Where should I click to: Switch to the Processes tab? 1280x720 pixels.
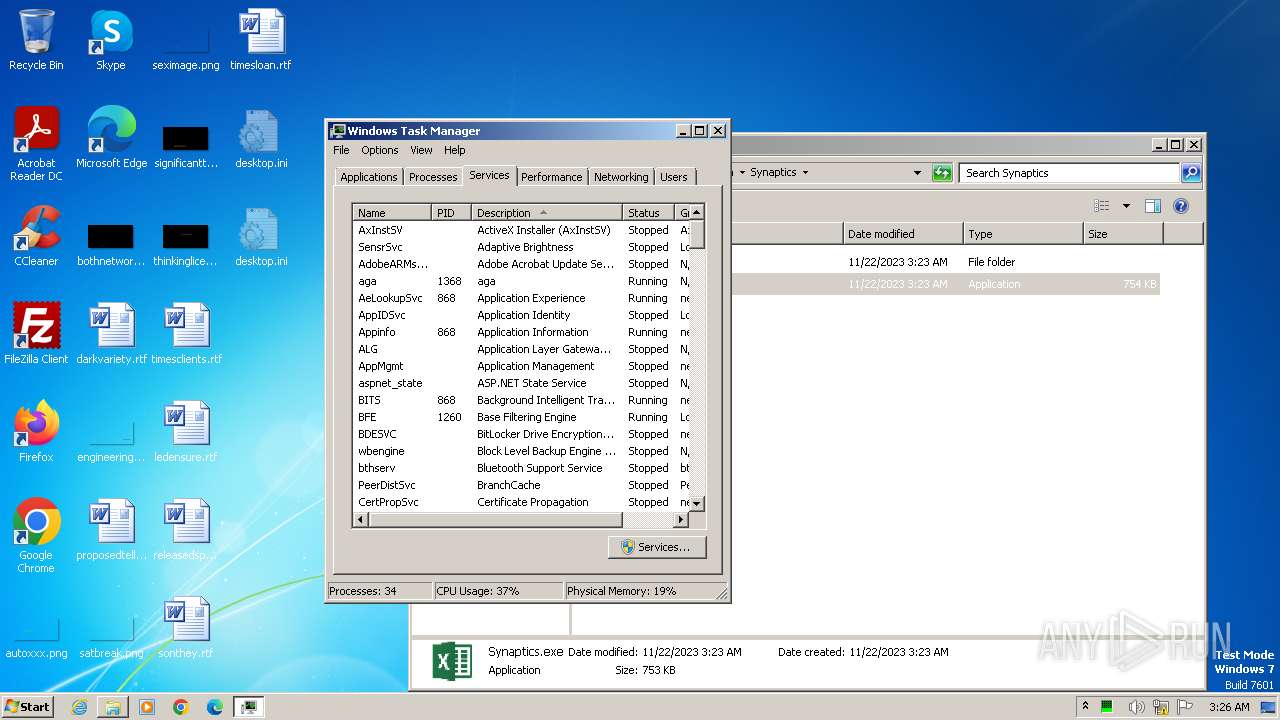pyautogui.click(x=433, y=177)
